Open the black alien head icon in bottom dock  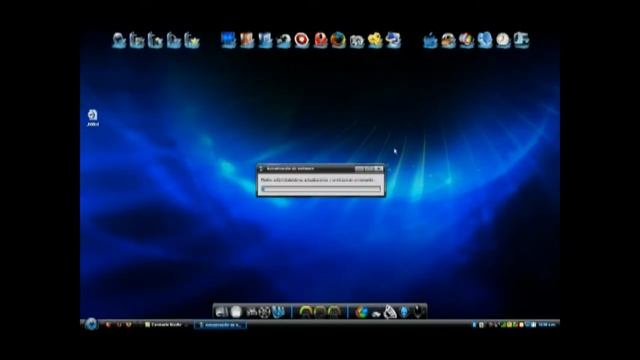click(418, 312)
